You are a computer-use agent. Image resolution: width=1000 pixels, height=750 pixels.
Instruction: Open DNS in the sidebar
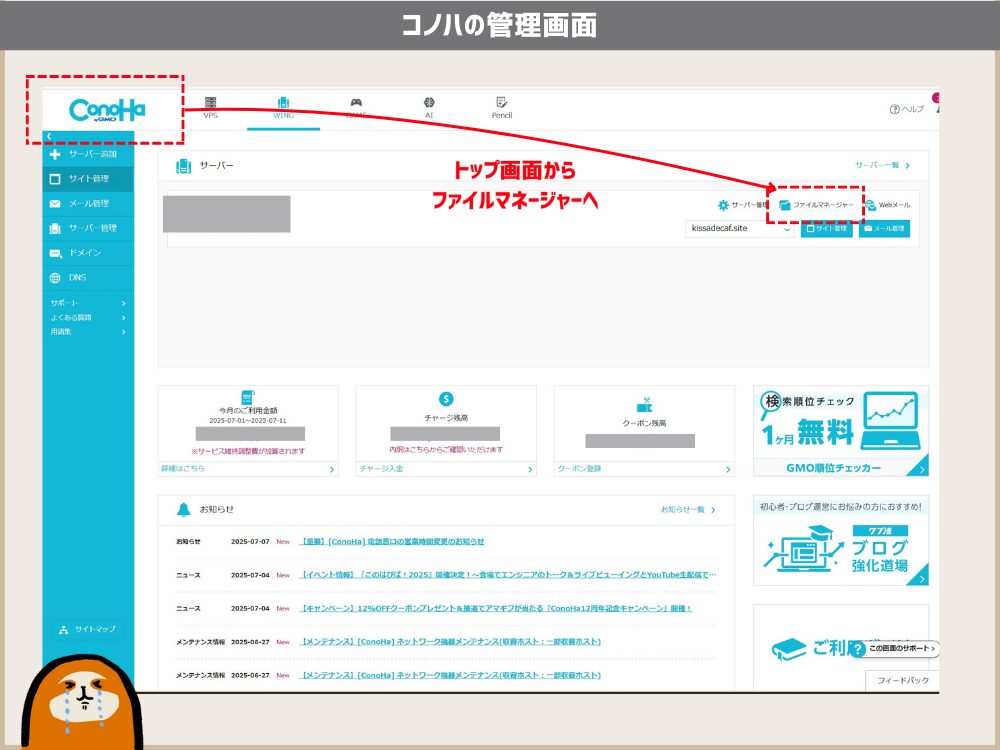click(x=88, y=278)
